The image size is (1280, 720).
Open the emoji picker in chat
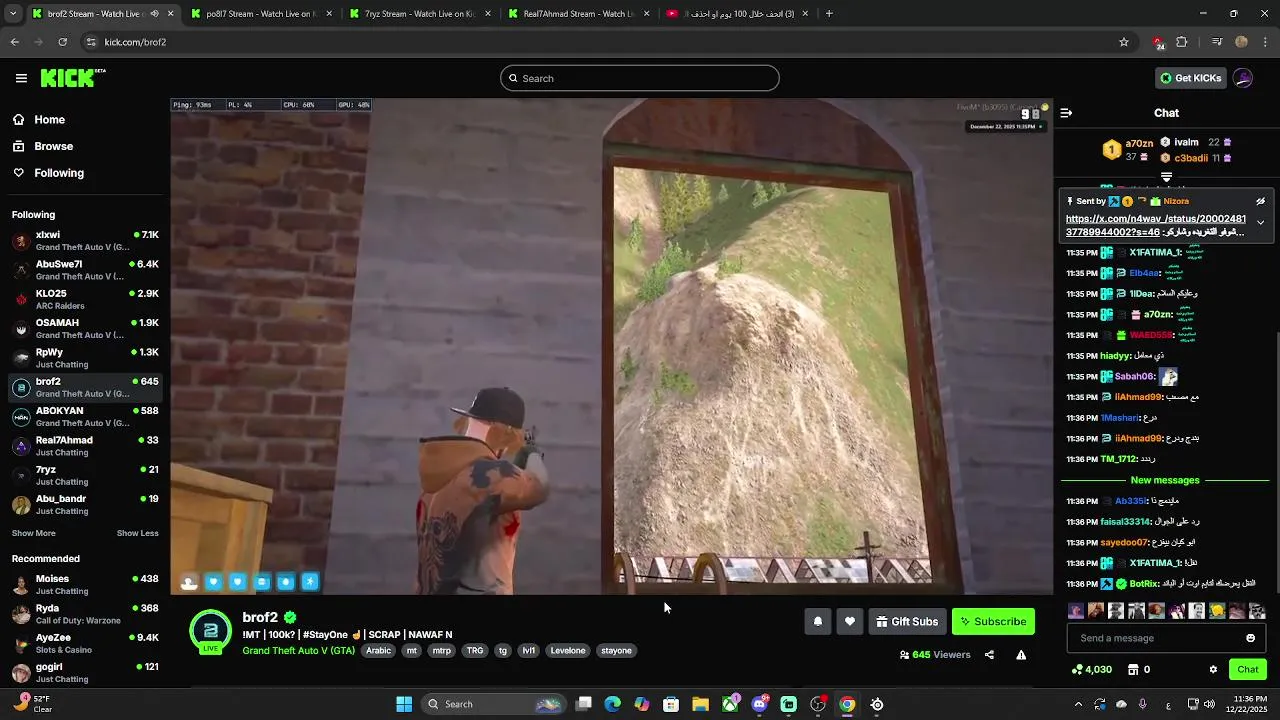pos(1250,638)
